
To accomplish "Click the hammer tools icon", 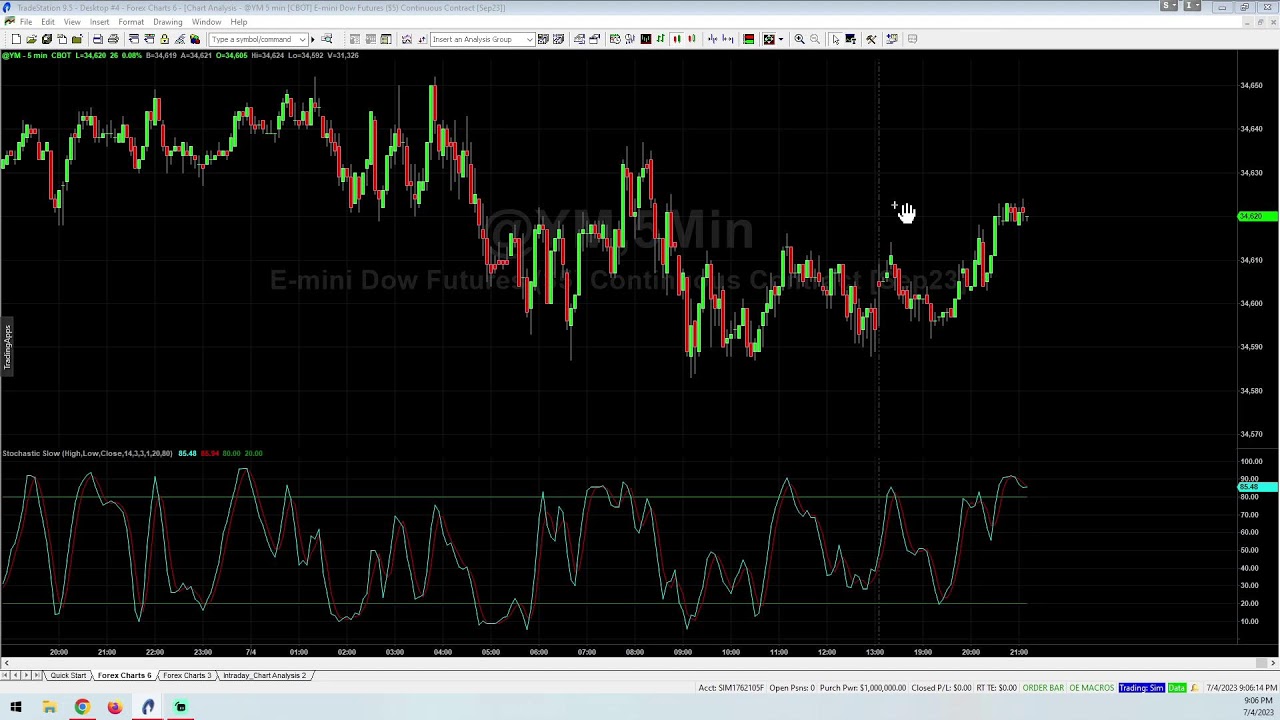I will tap(871, 39).
